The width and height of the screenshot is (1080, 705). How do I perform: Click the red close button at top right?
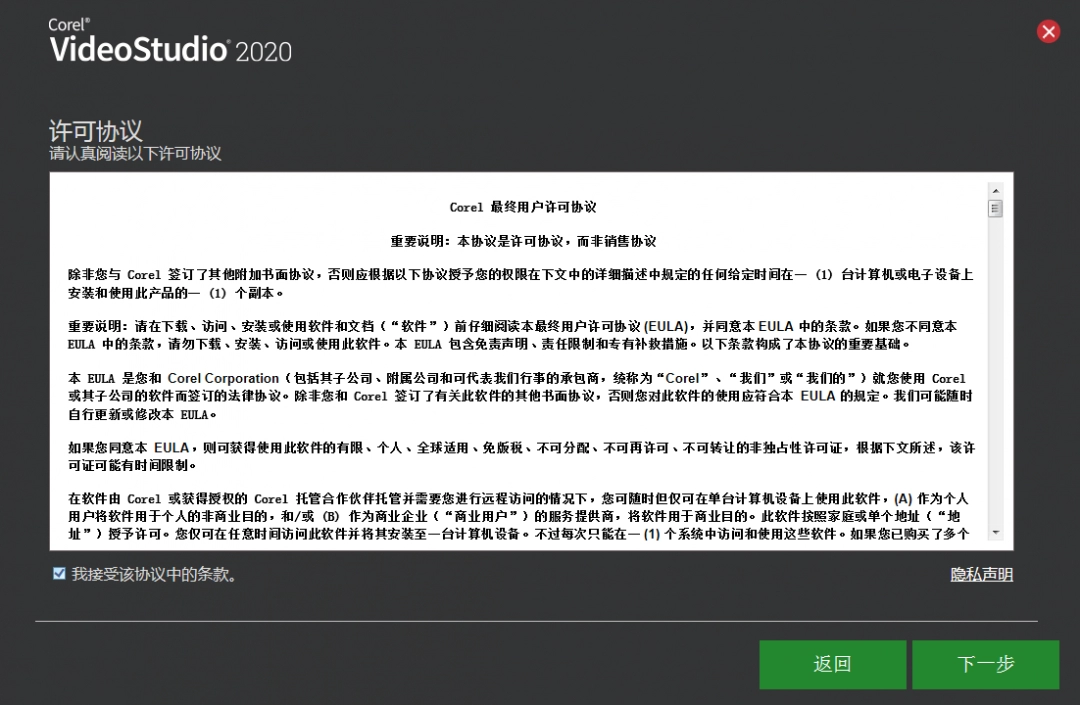[x=1048, y=31]
